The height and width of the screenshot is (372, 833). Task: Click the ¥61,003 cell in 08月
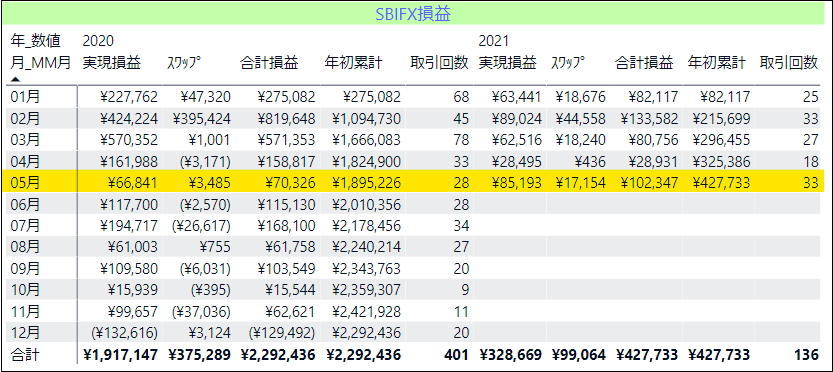tap(132, 247)
